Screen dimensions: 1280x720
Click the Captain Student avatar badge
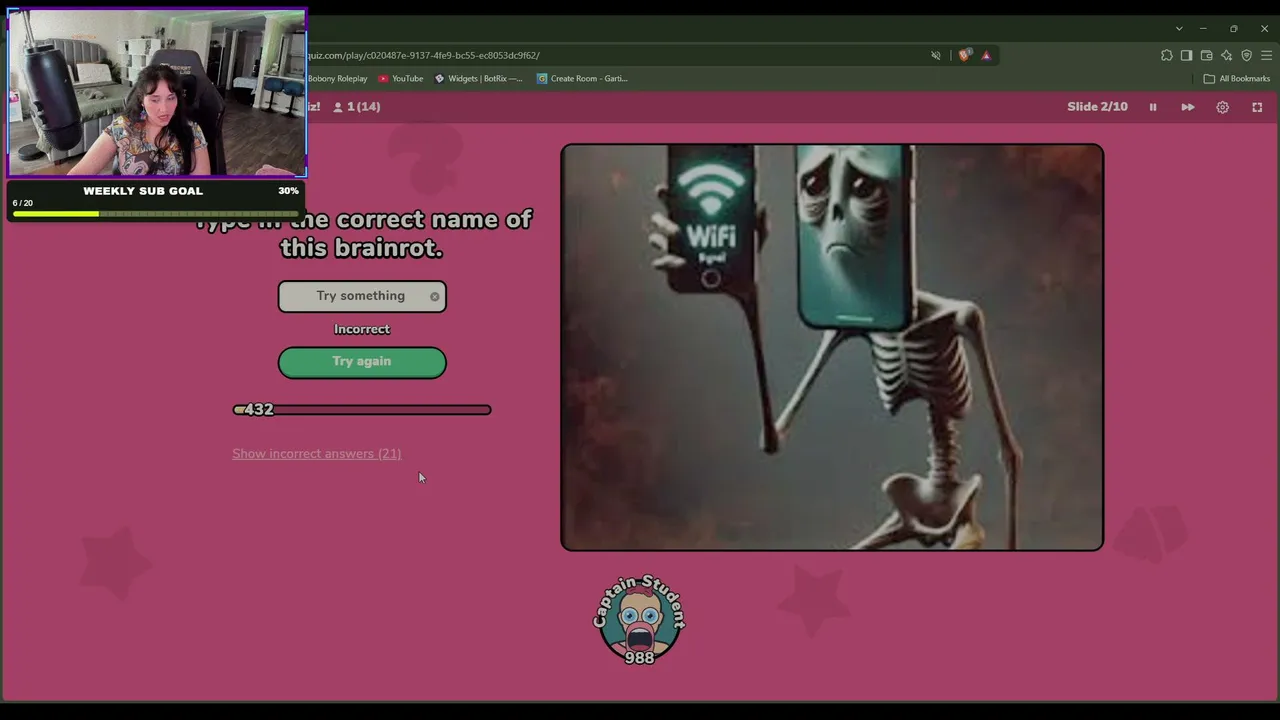tap(640, 620)
